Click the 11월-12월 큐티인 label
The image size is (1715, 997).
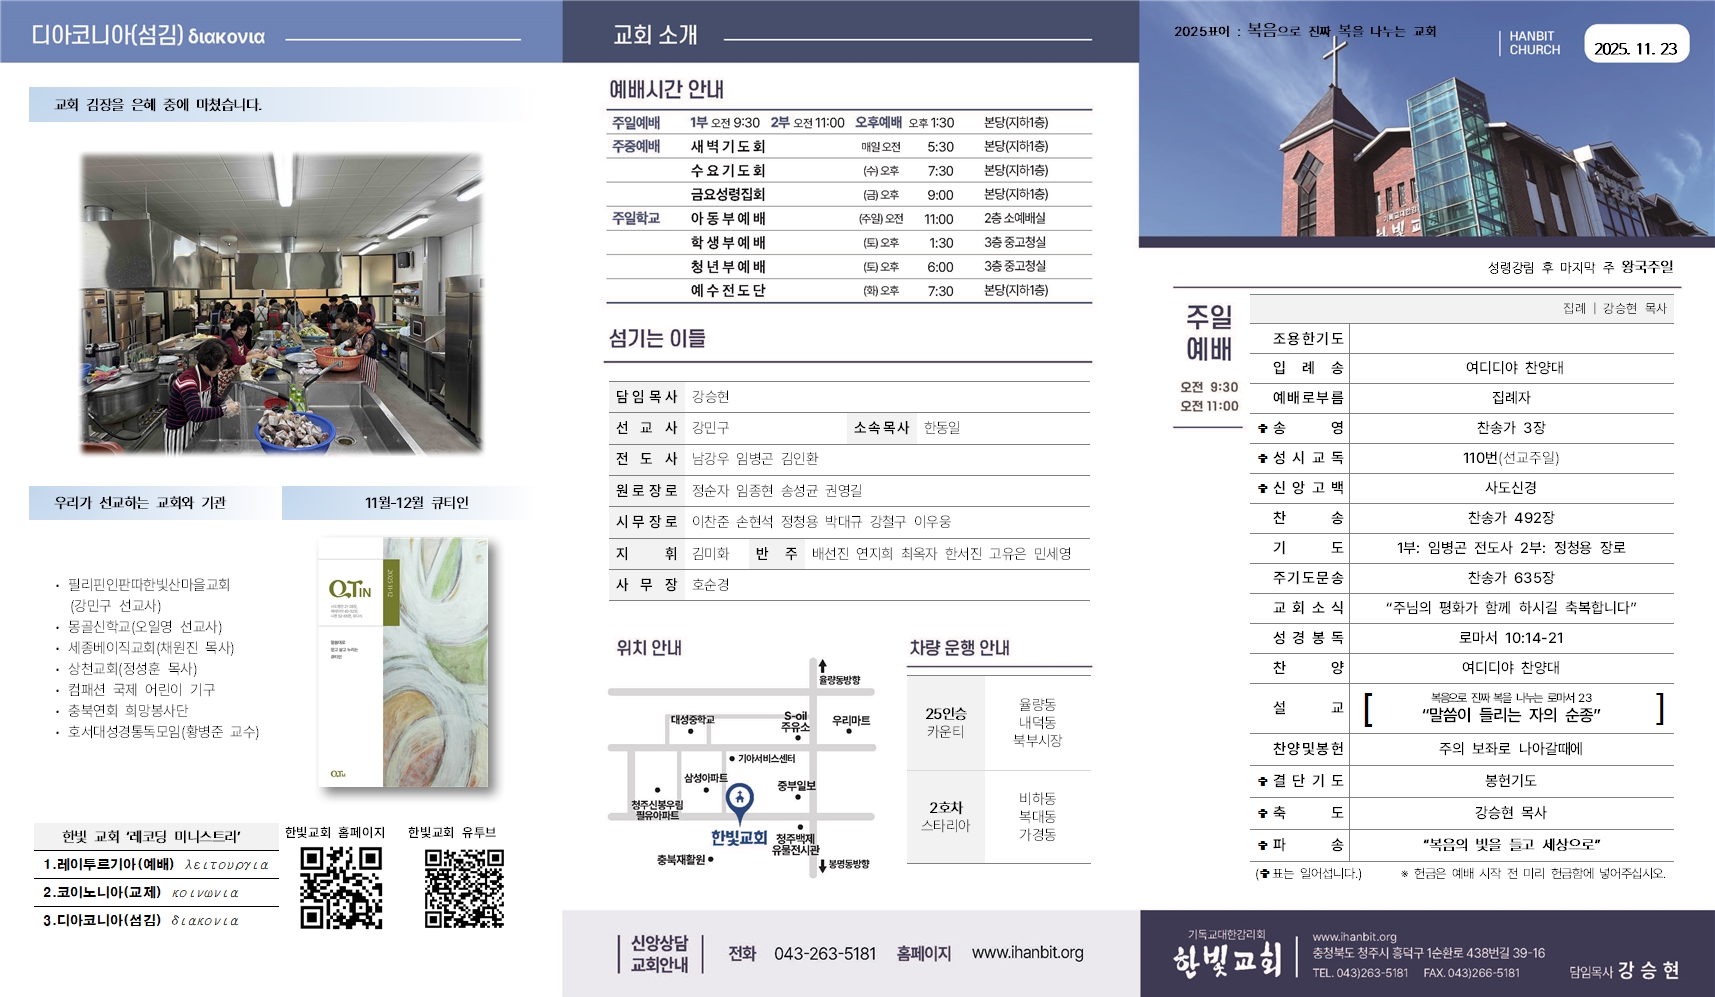pyautogui.click(x=416, y=503)
